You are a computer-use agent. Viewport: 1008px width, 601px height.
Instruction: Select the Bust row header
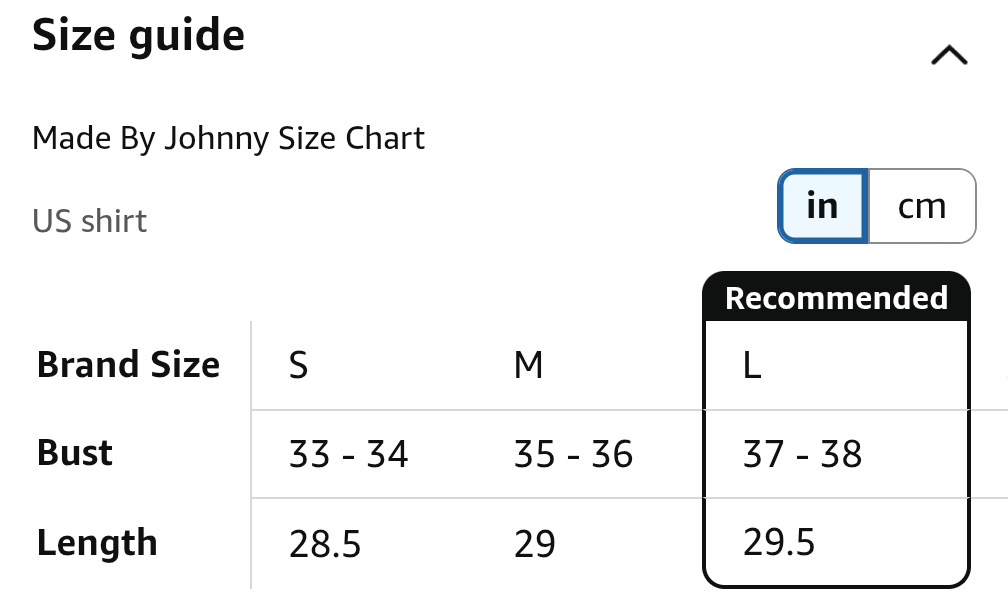[75, 453]
